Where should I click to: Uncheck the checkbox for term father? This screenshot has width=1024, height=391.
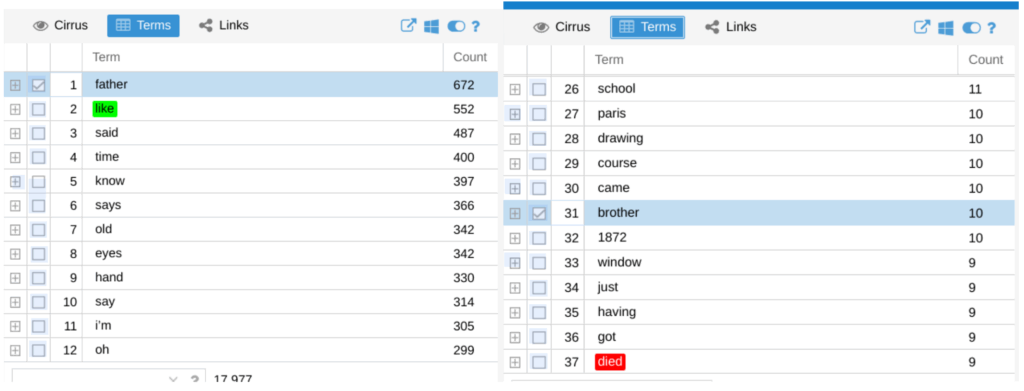coord(39,85)
